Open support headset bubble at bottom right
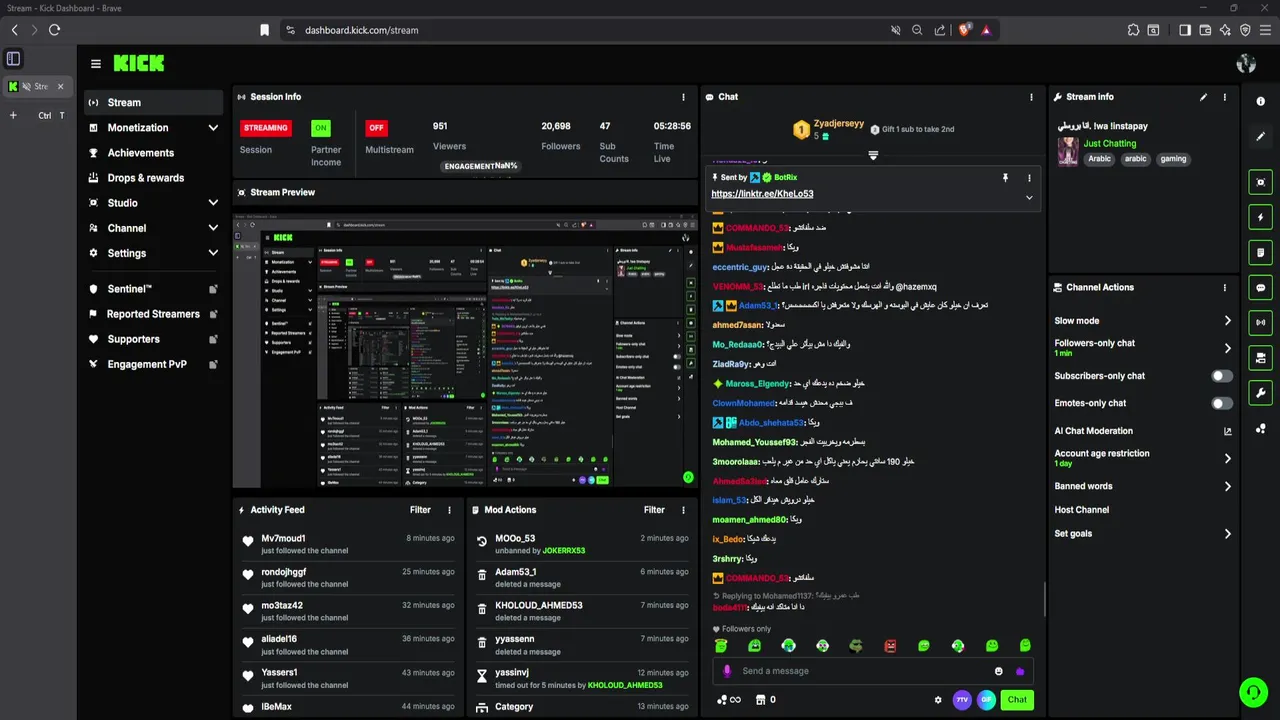This screenshot has height=720, width=1280. [x=1253, y=691]
